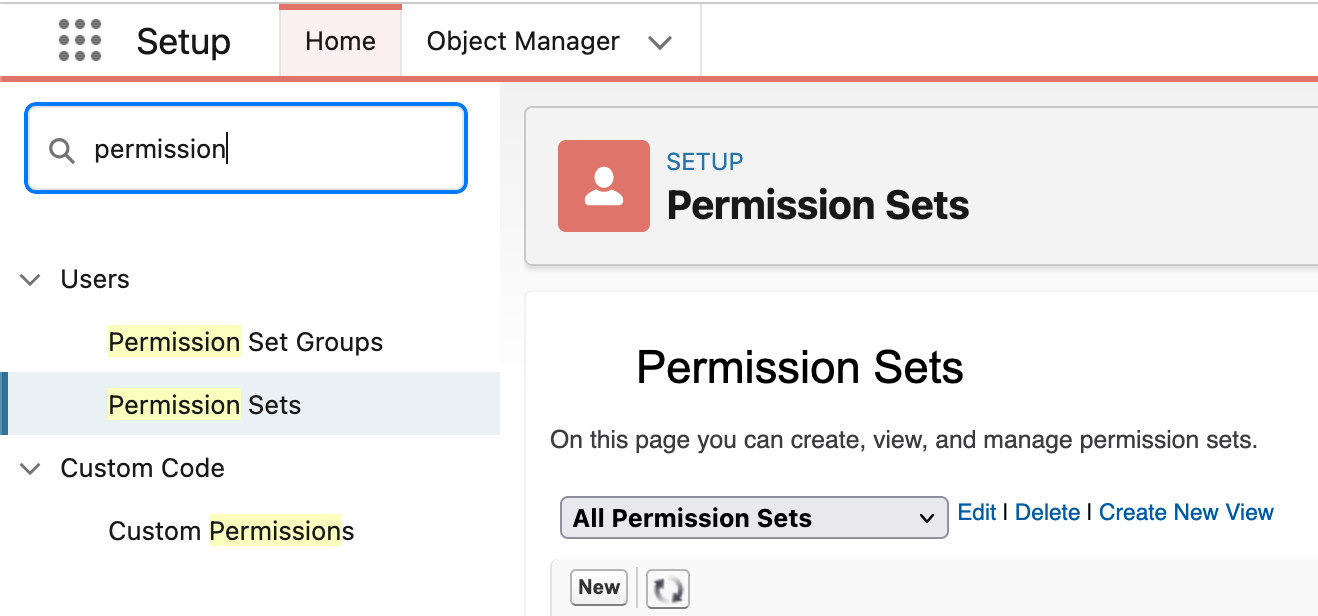Click the refresh icon next to New
Image resolution: width=1318 pixels, height=616 pixels.
click(668, 588)
